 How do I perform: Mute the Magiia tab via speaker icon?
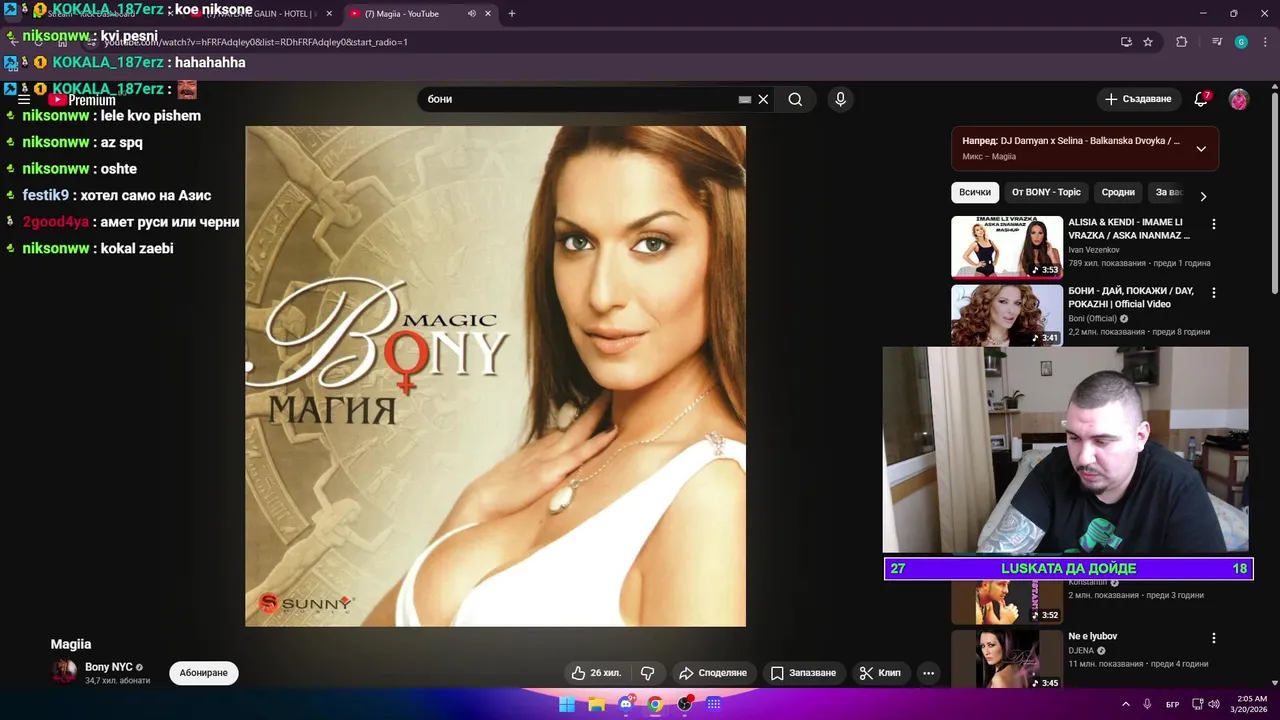[471, 14]
